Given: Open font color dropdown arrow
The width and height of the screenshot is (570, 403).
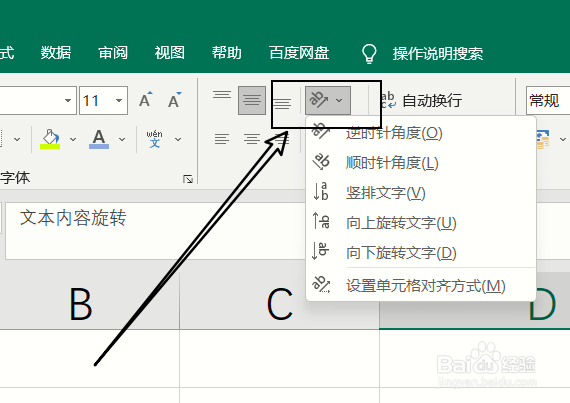Looking at the screenshot, I should tap(122, 139).
